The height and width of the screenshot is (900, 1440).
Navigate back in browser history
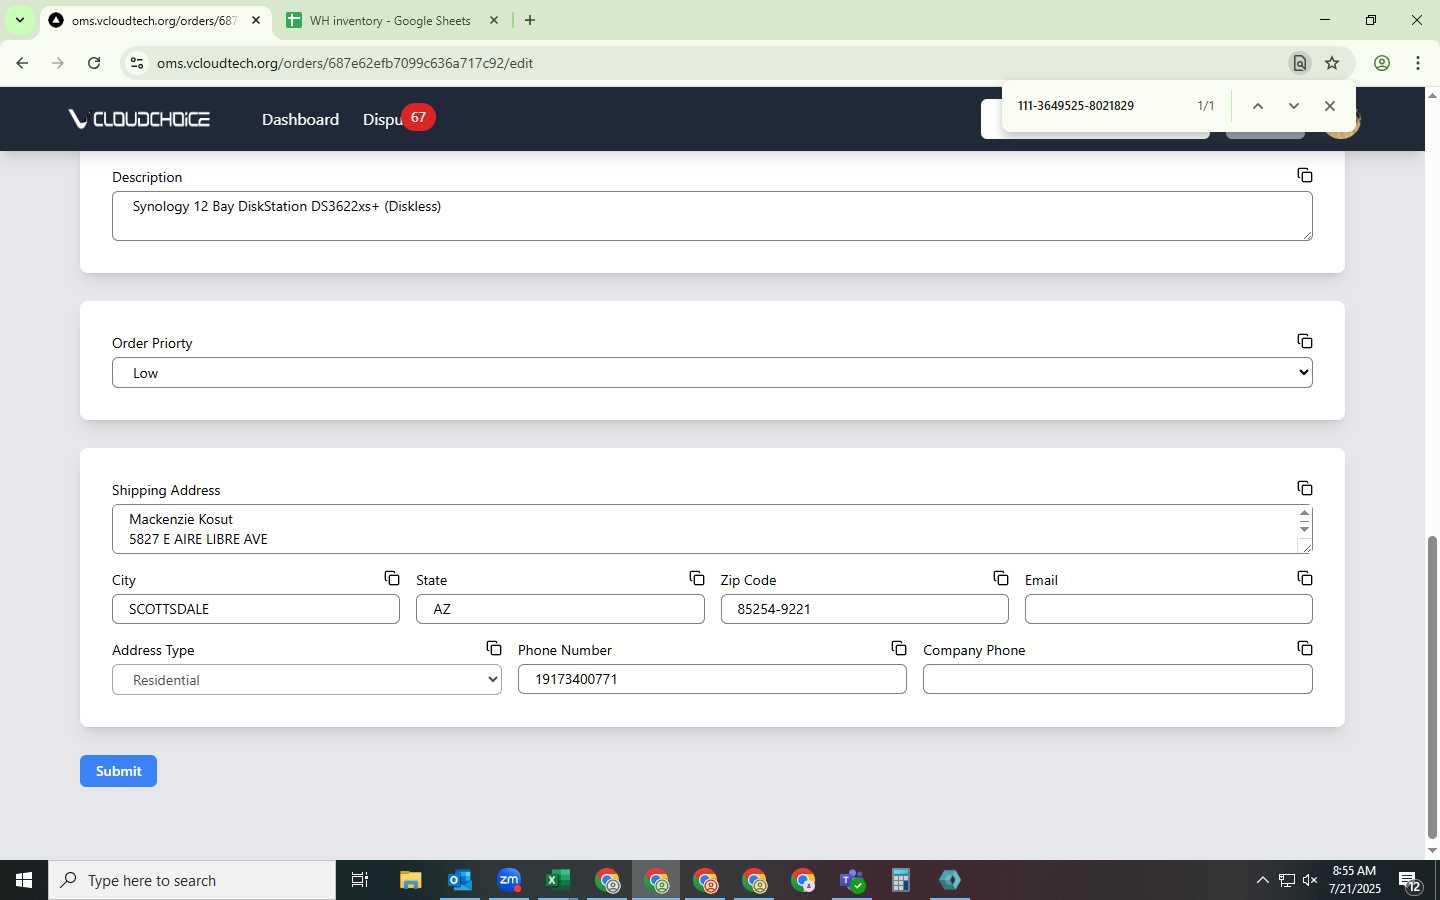pyautogui.click(x=22, y=63)
